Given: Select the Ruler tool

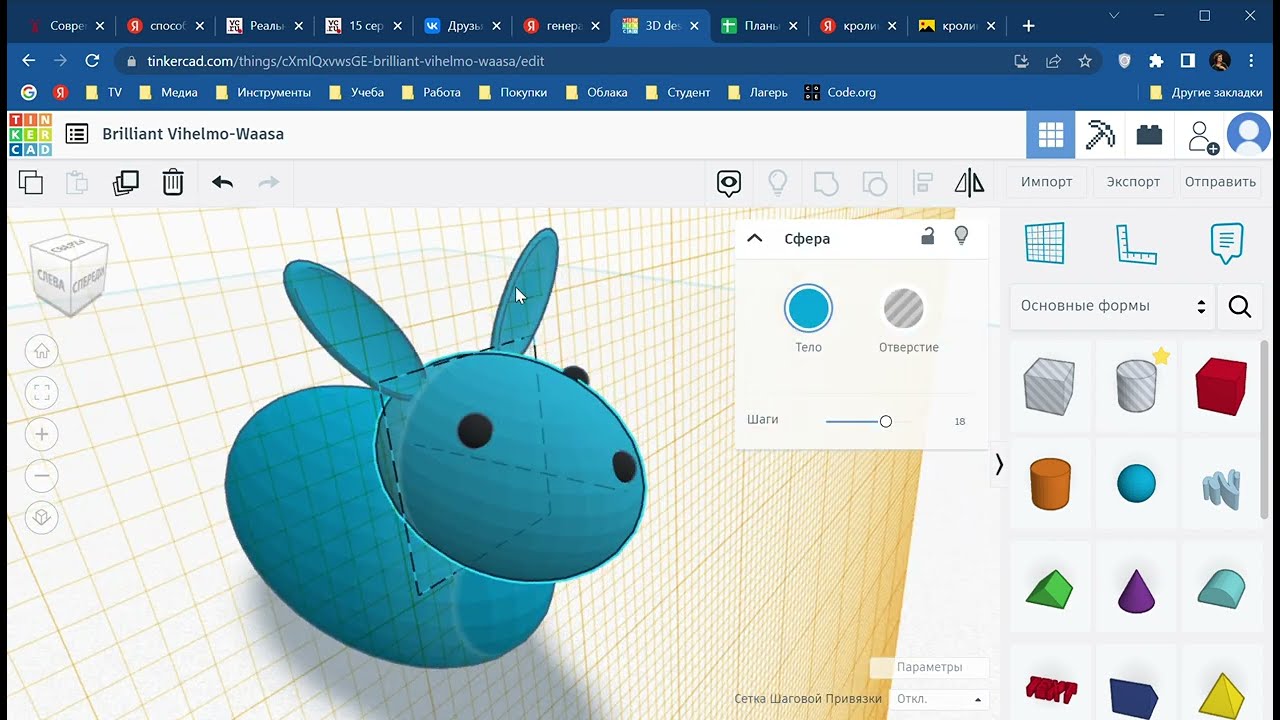Looking at the screenshot, I should [1136, 243].
